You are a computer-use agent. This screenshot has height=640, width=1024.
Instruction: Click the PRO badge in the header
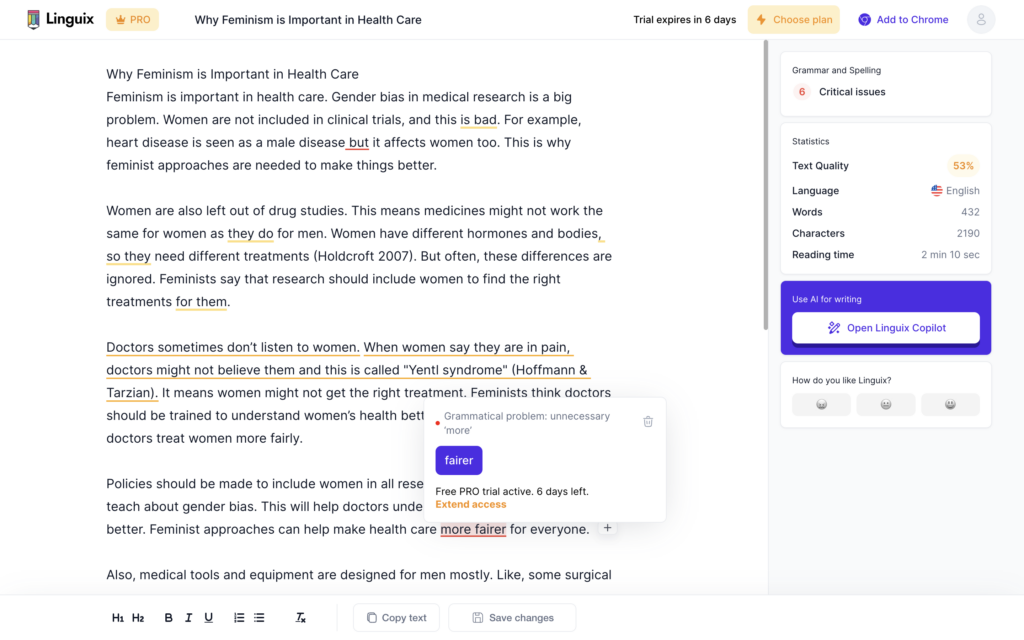132,19
